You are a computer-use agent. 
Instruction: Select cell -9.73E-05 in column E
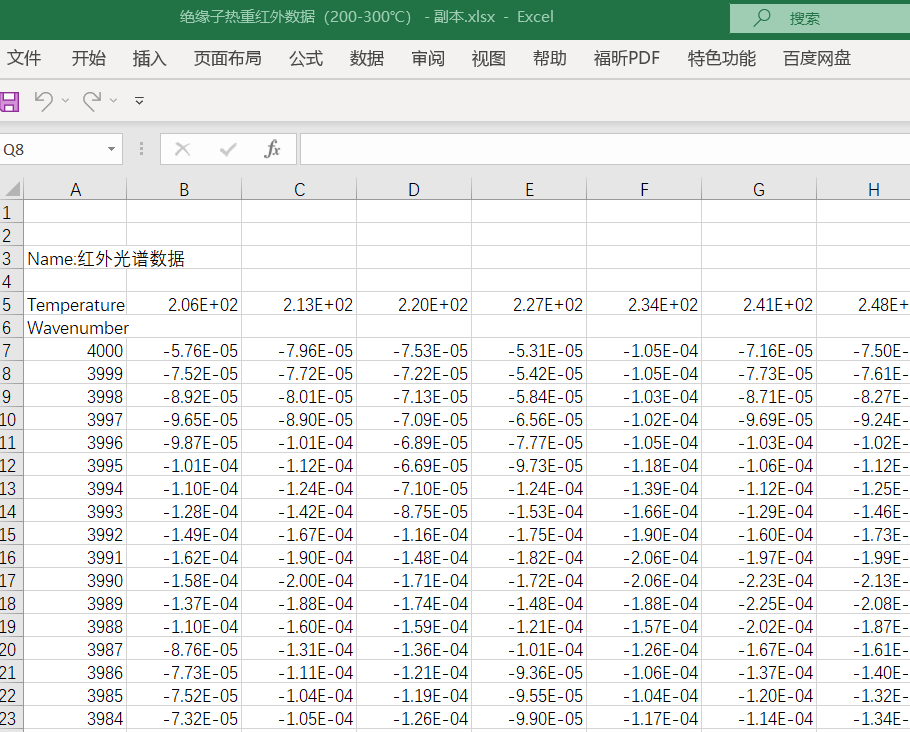(x=529, y=465)
